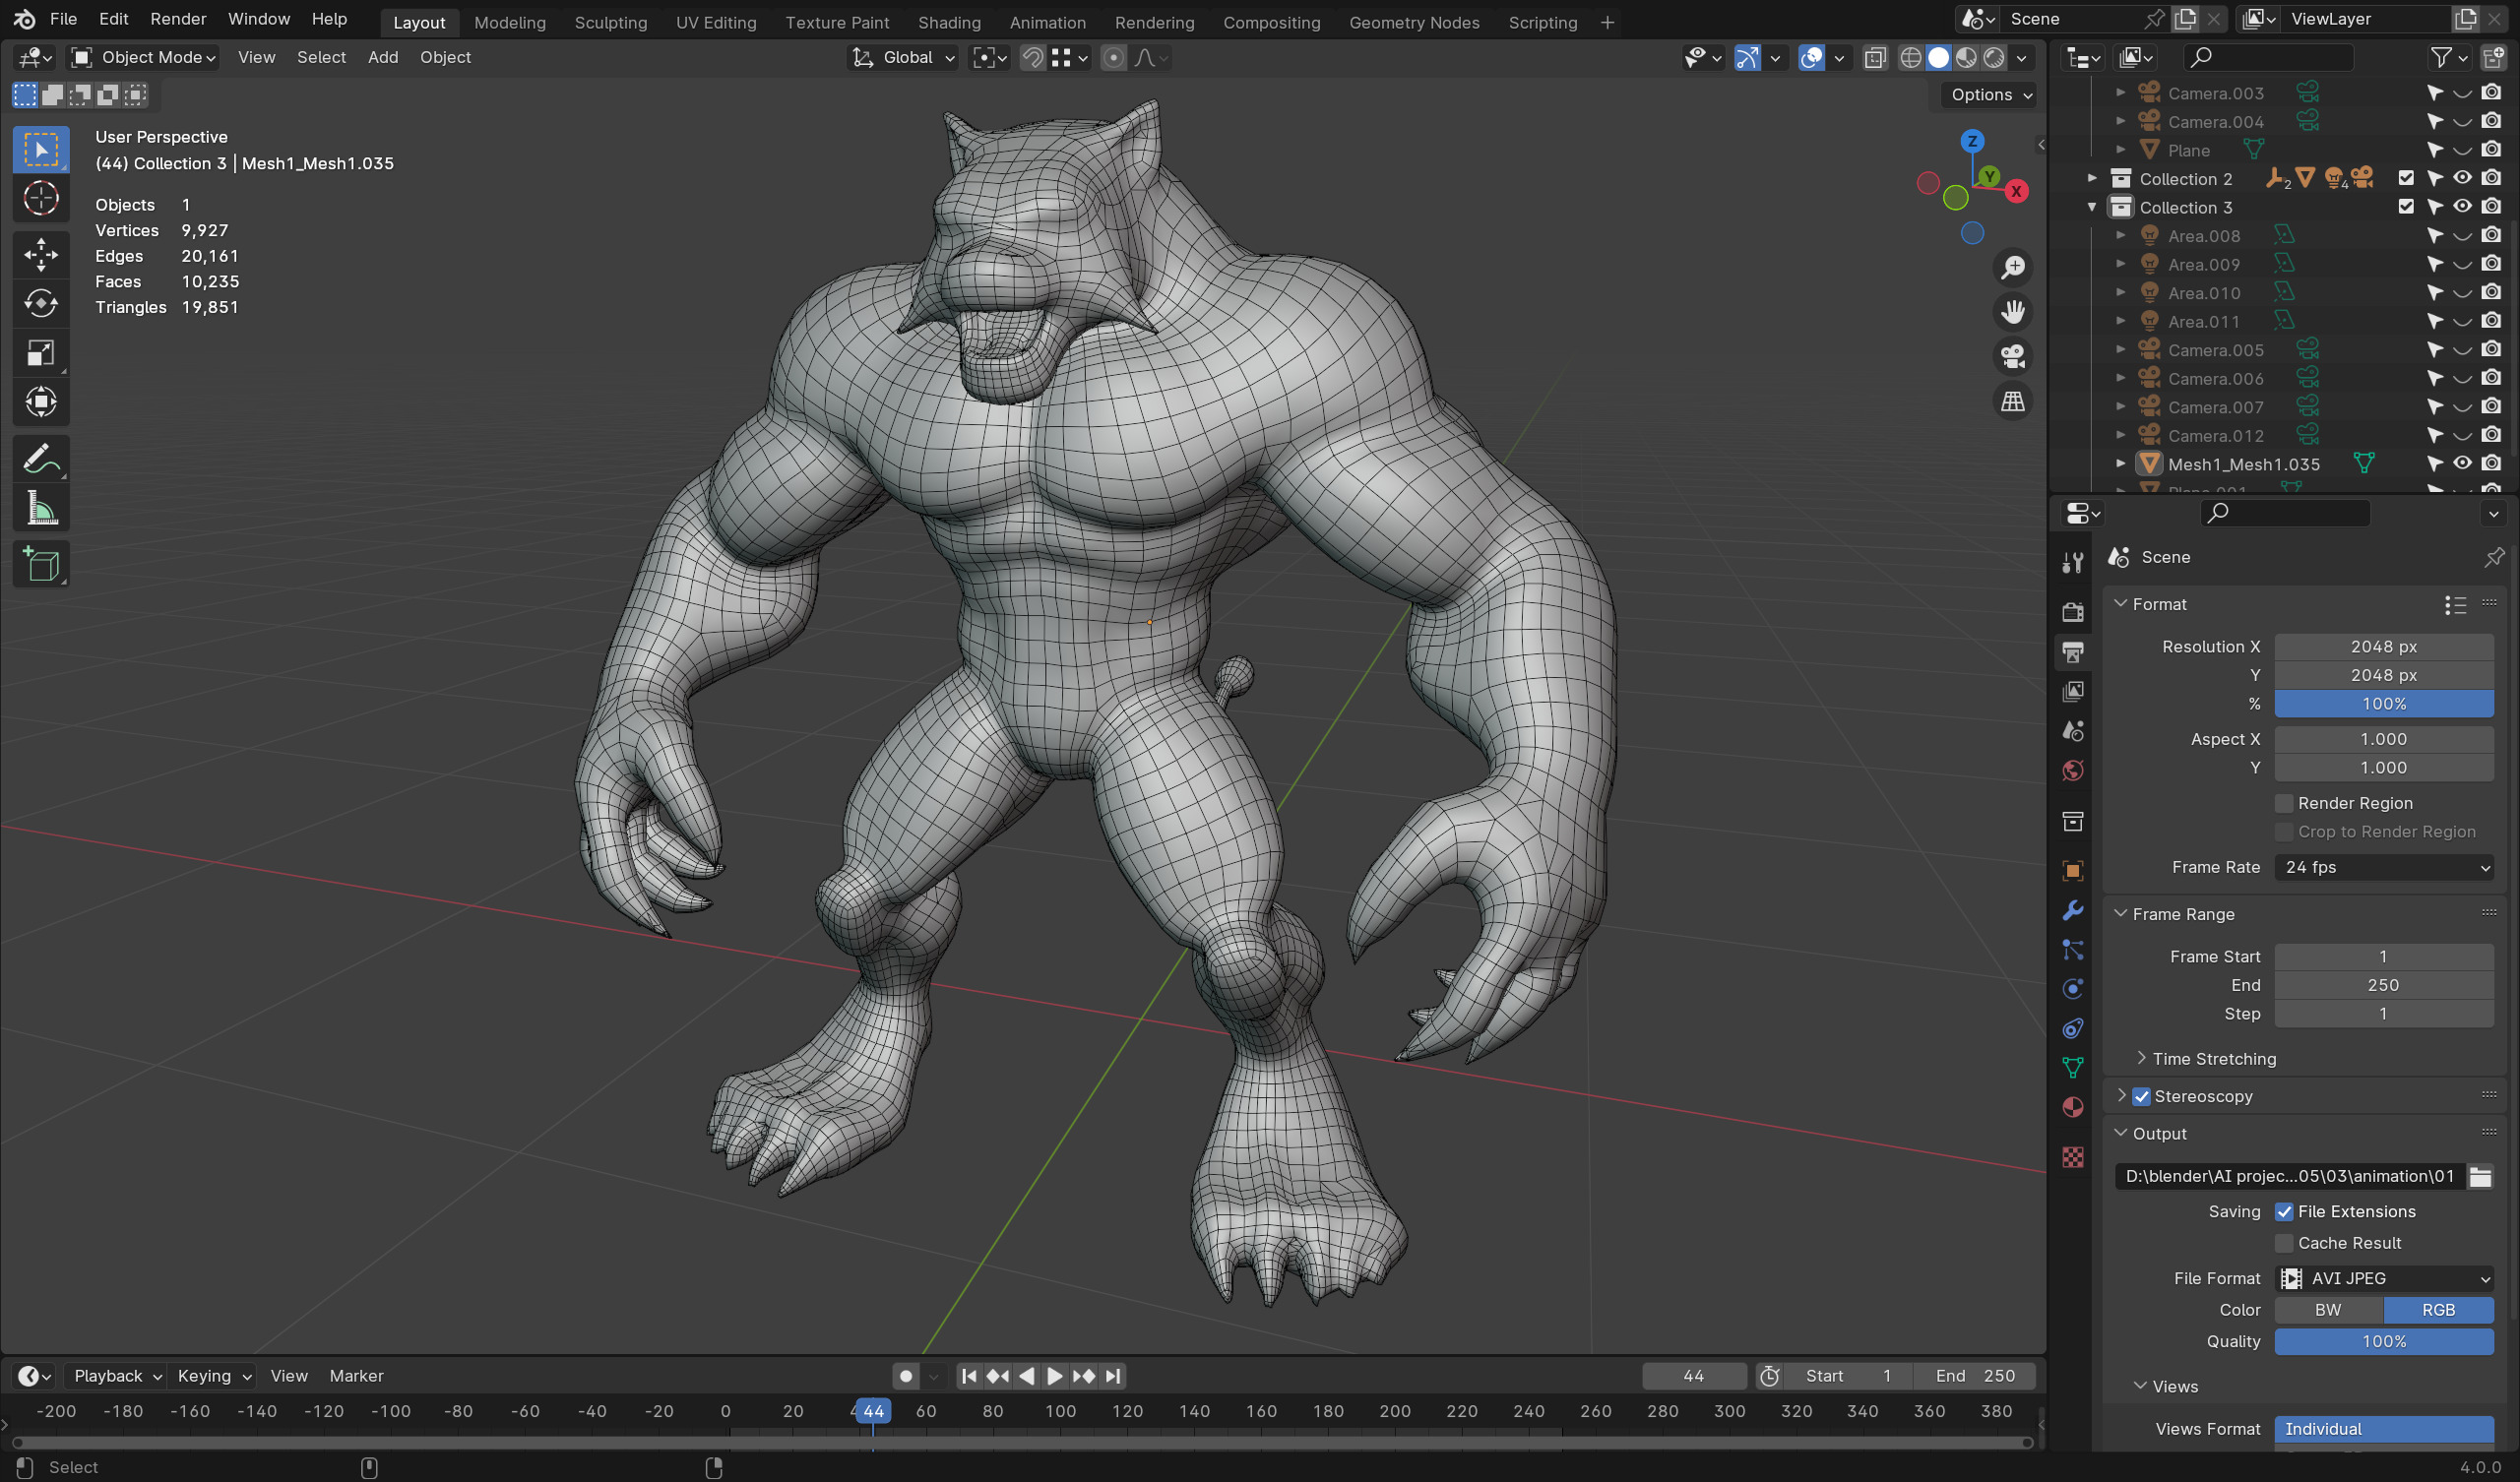Switch to wireframe viewport shading
This screenshot has width=2520, height=1482.
(1910, 57)
